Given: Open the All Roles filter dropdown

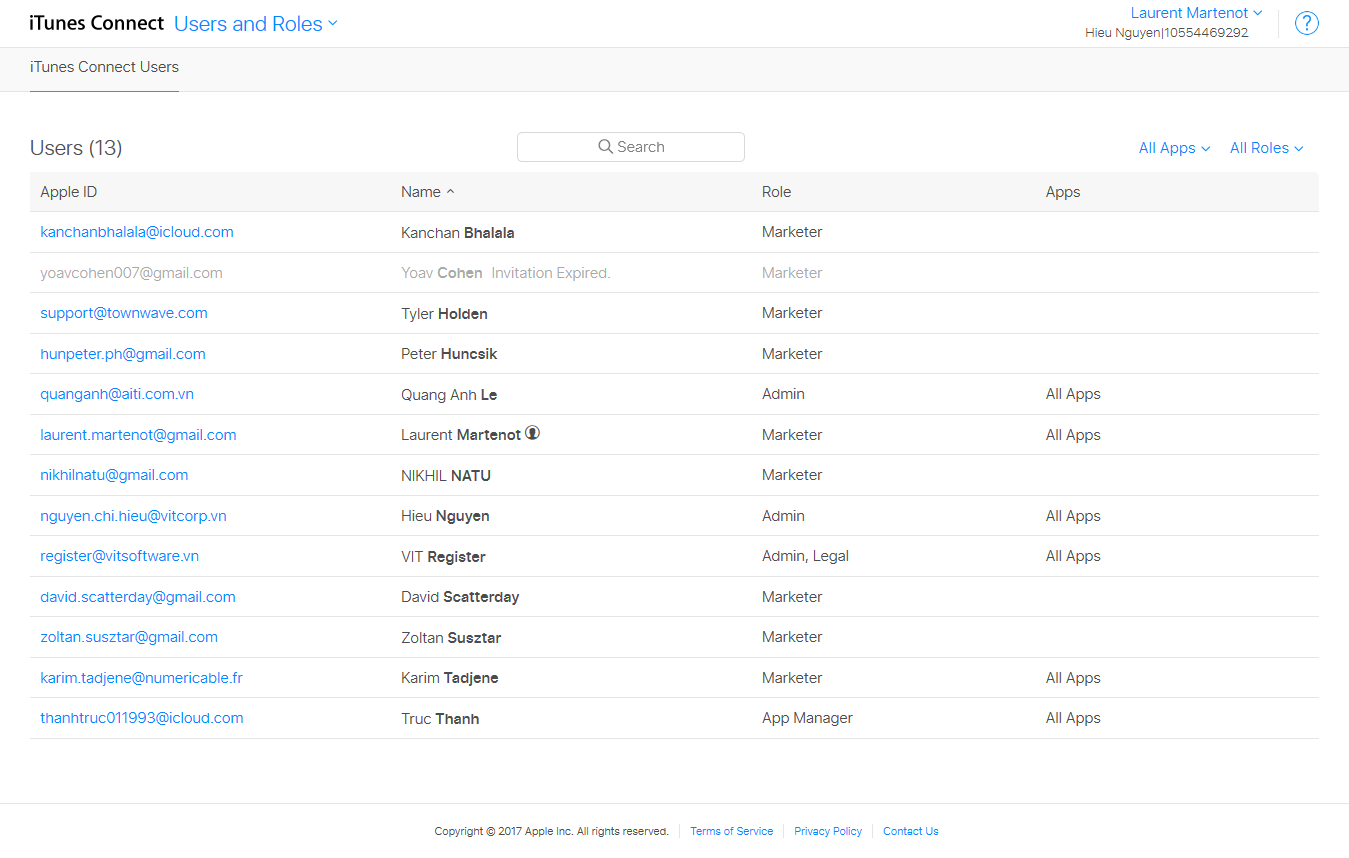Looking at the screenshot, I should [1266, 148].
